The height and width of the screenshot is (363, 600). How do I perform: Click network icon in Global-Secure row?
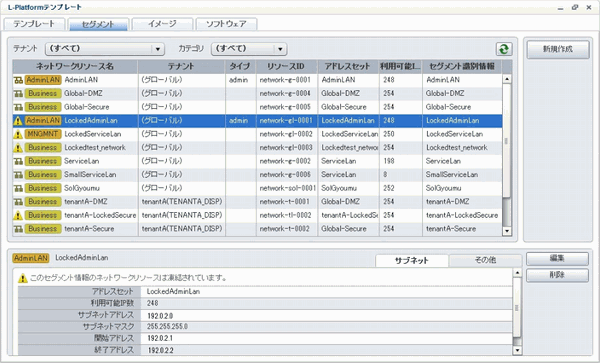click(18, 107)
